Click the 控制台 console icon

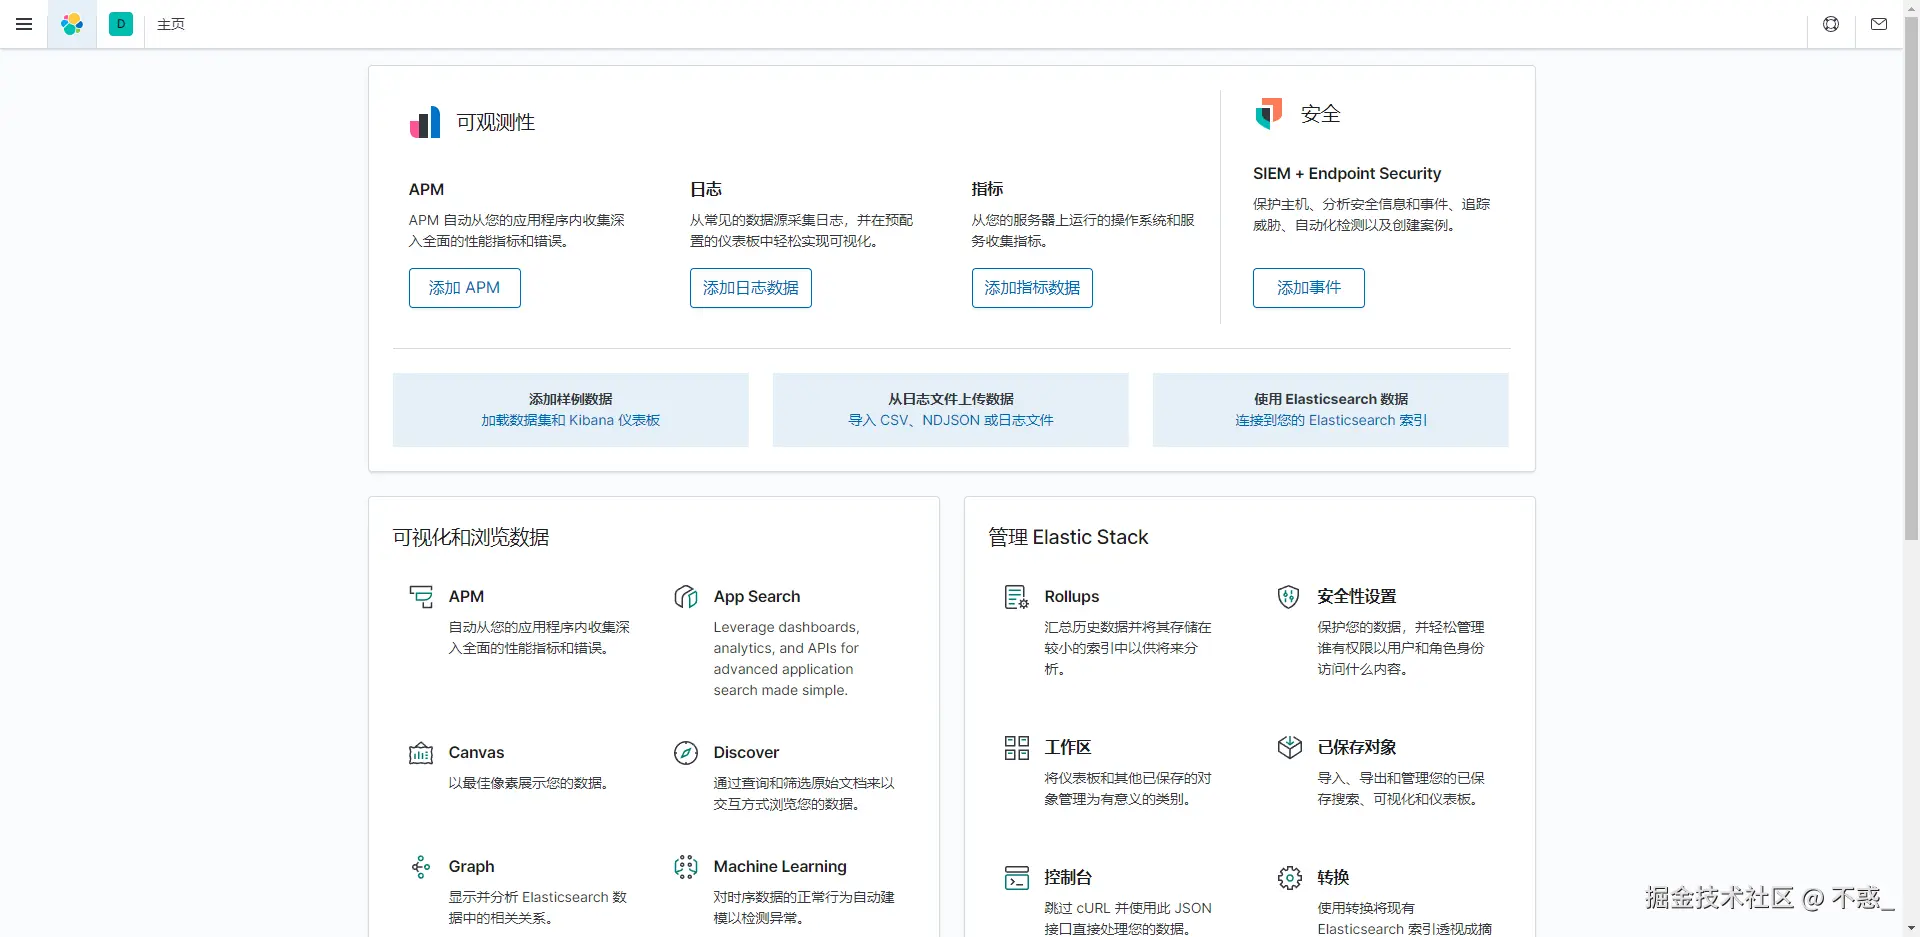1017,878
